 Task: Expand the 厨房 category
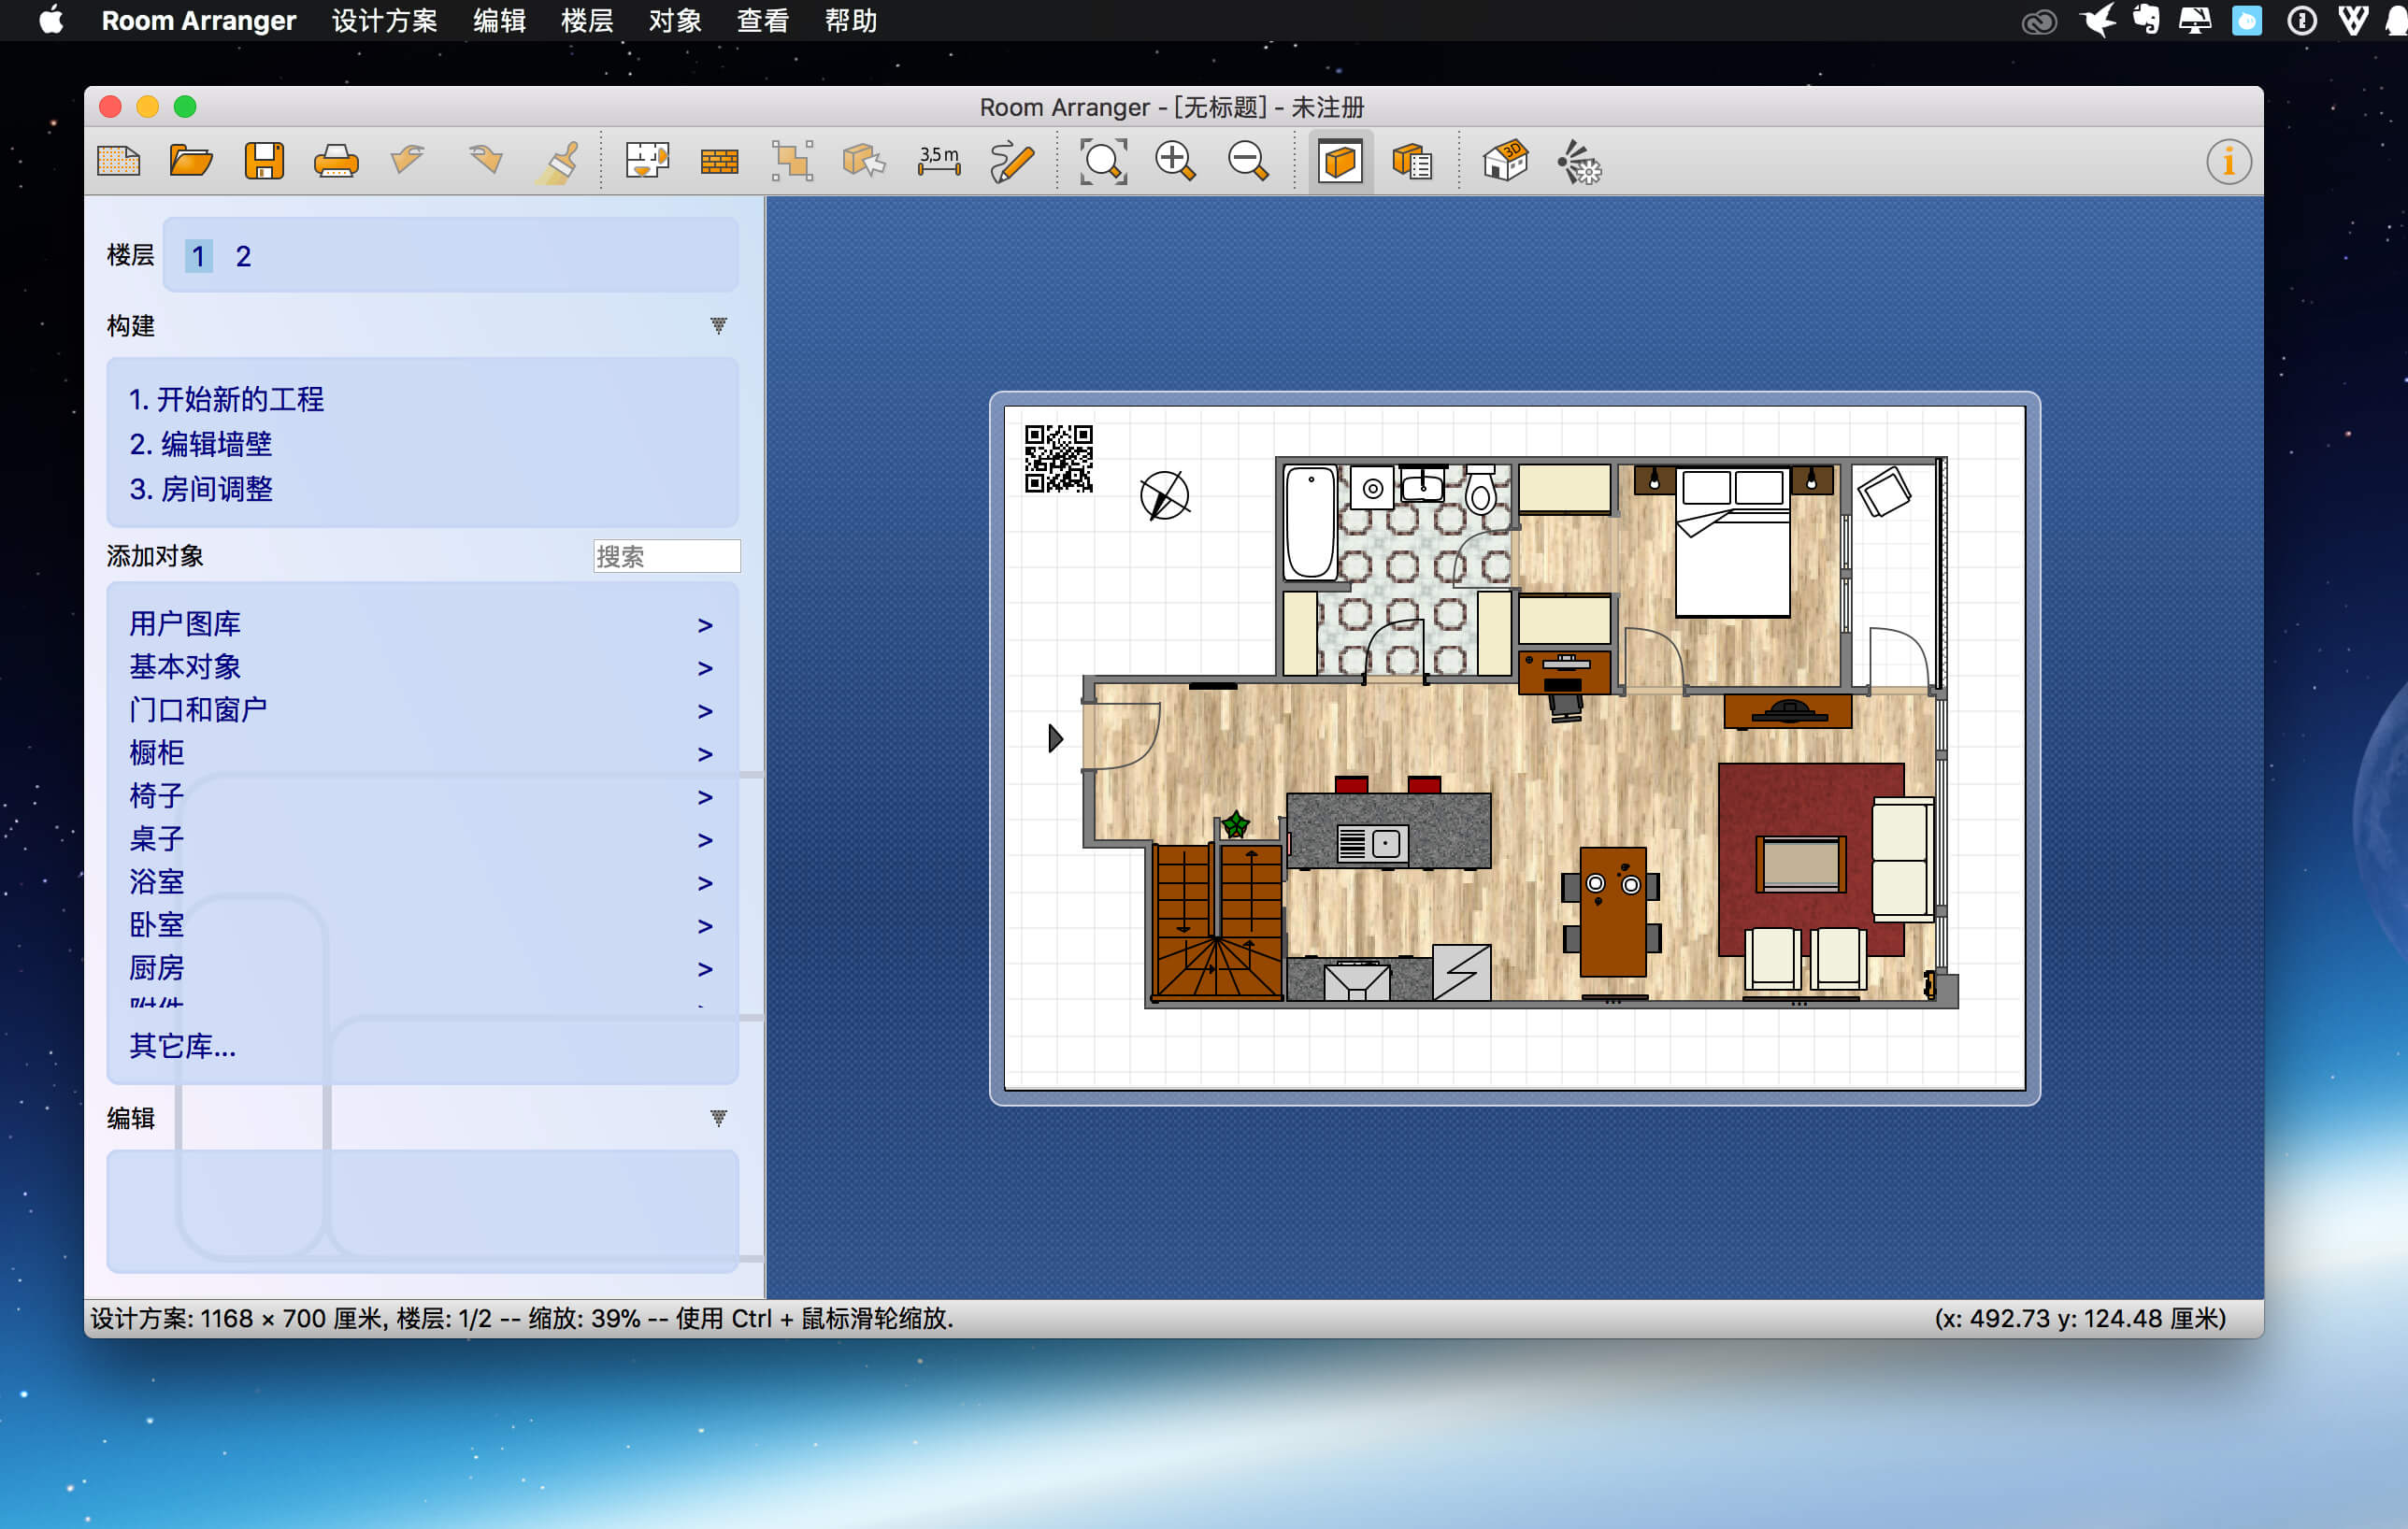pyautogui.click(x=421, y=968)
